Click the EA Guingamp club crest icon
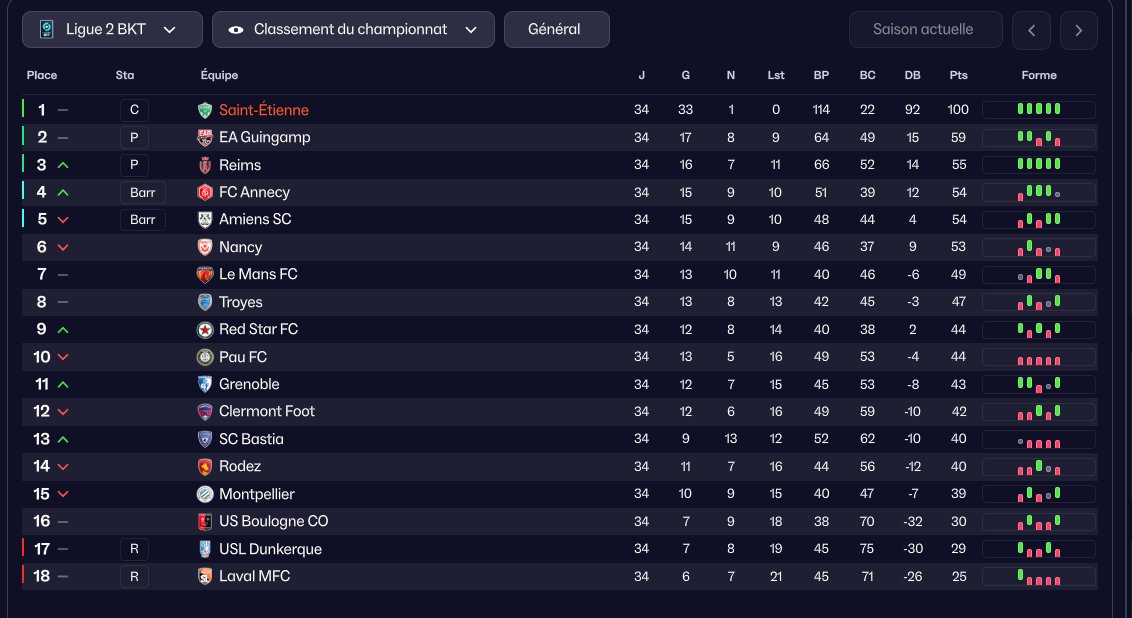This screenshot has height=618, width=1132. coord(205,138)
